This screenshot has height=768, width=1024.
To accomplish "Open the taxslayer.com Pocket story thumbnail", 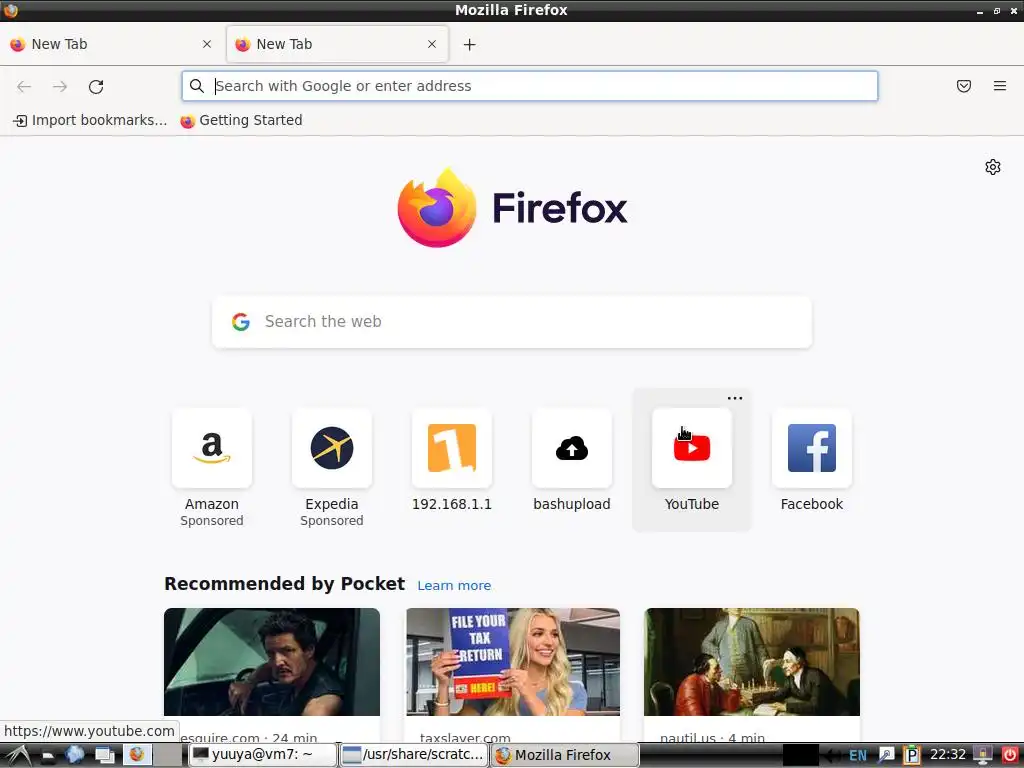I will tap(513, 662).
